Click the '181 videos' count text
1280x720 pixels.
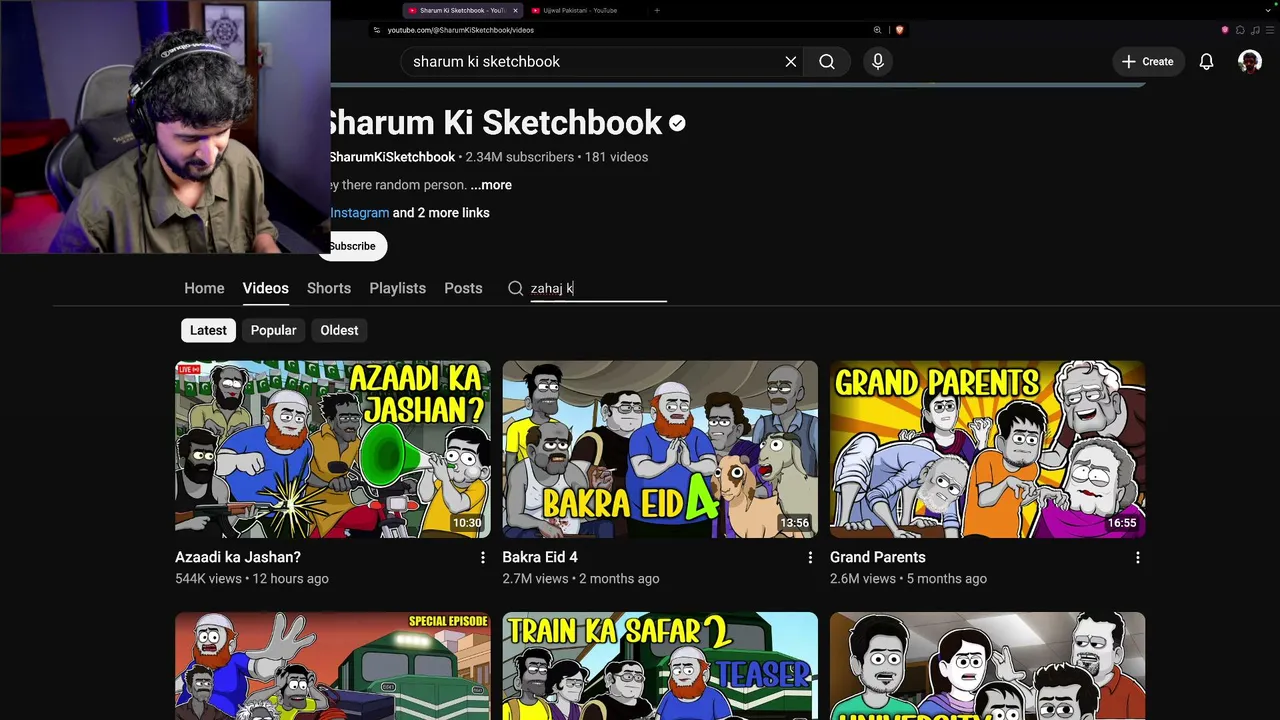[x=616, y=157]
